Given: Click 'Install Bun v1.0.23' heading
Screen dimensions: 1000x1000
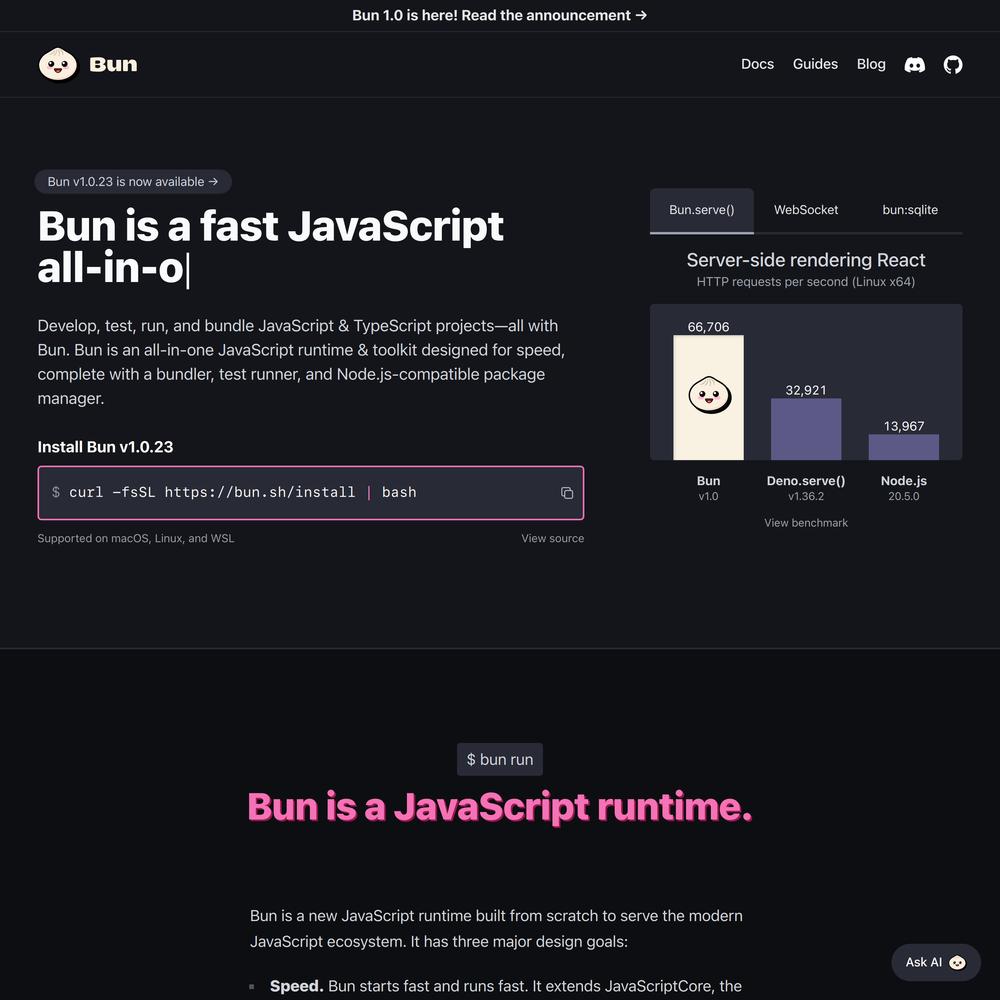Looking at the screenshot, I should 105,447.
